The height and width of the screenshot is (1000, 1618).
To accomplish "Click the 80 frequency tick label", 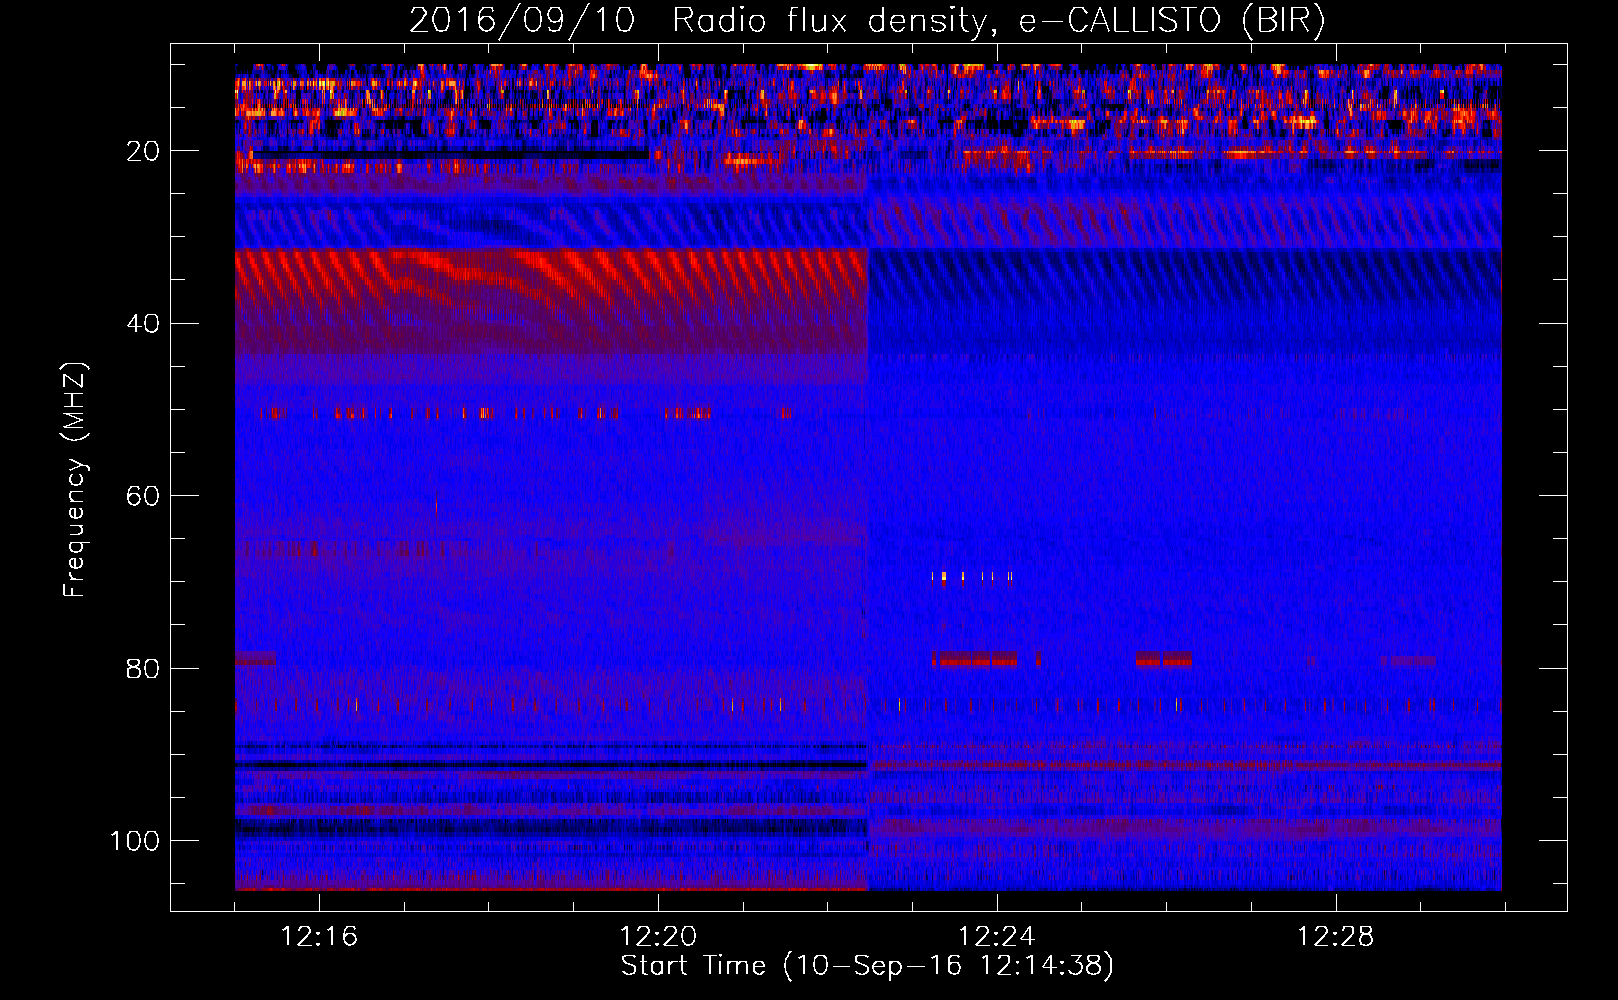I will (x=144, y=668).
